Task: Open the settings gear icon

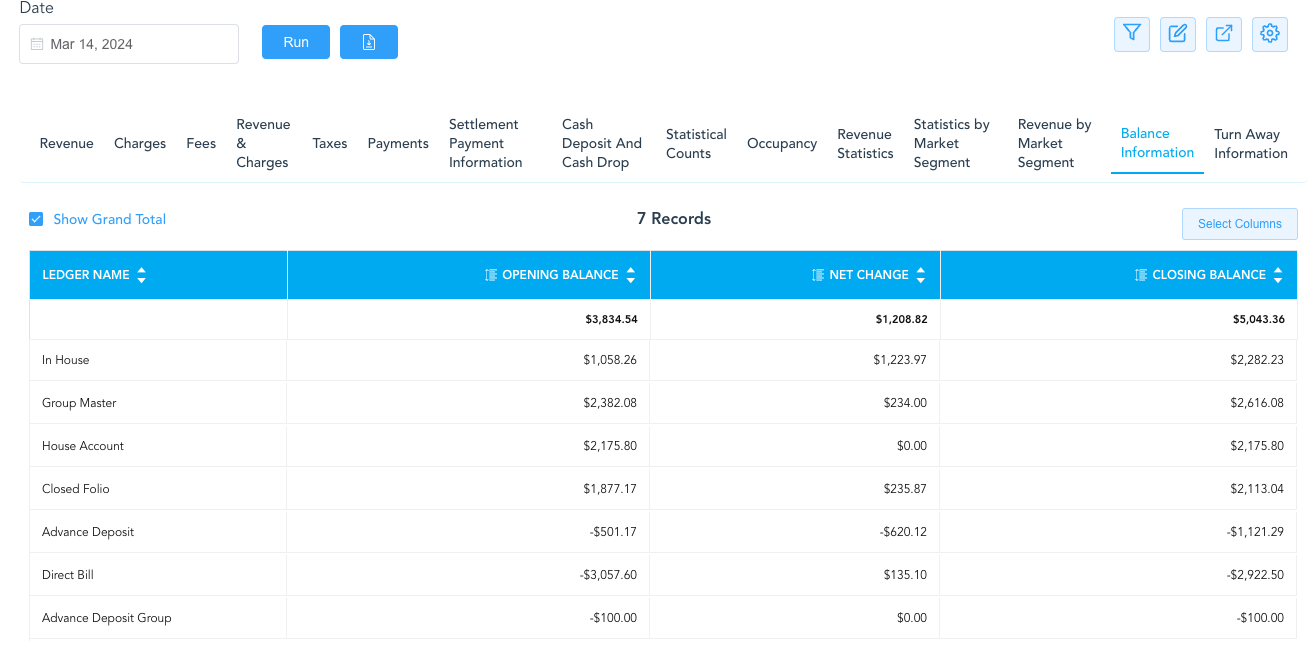Action: tap(1269, 33)
